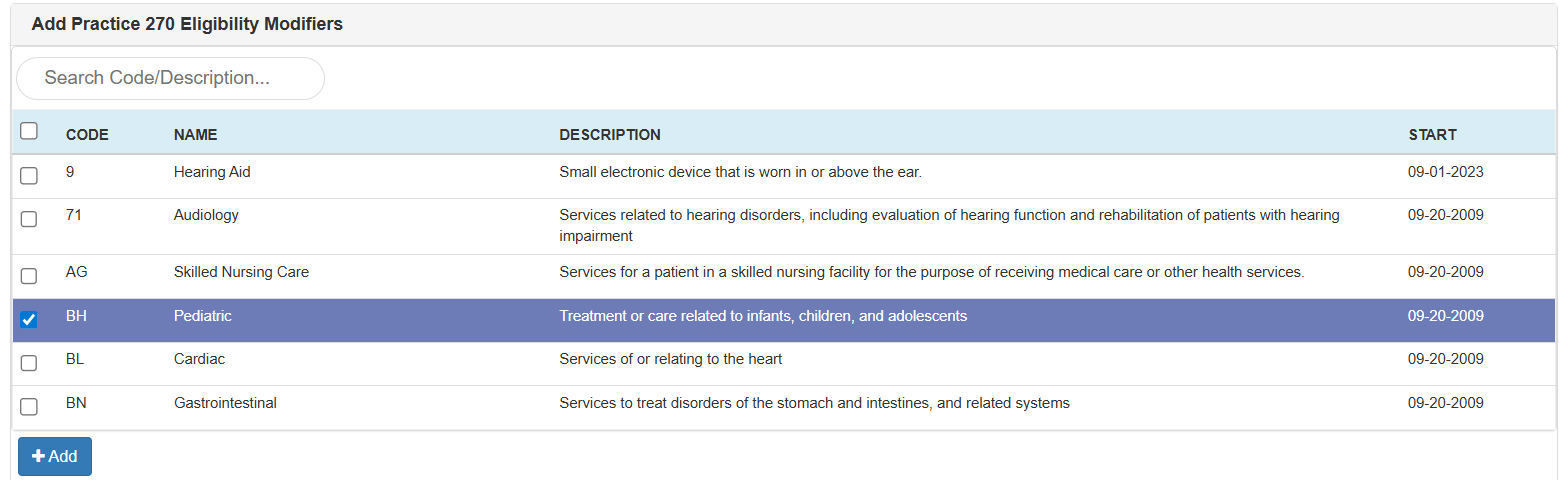
Task: Click the DESCRIPTION column header
Action: 609,135
